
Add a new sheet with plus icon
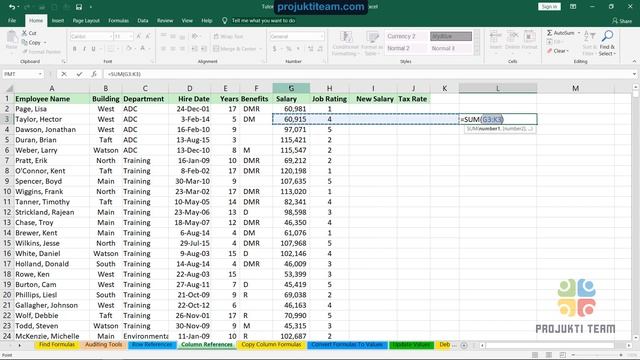464,345
